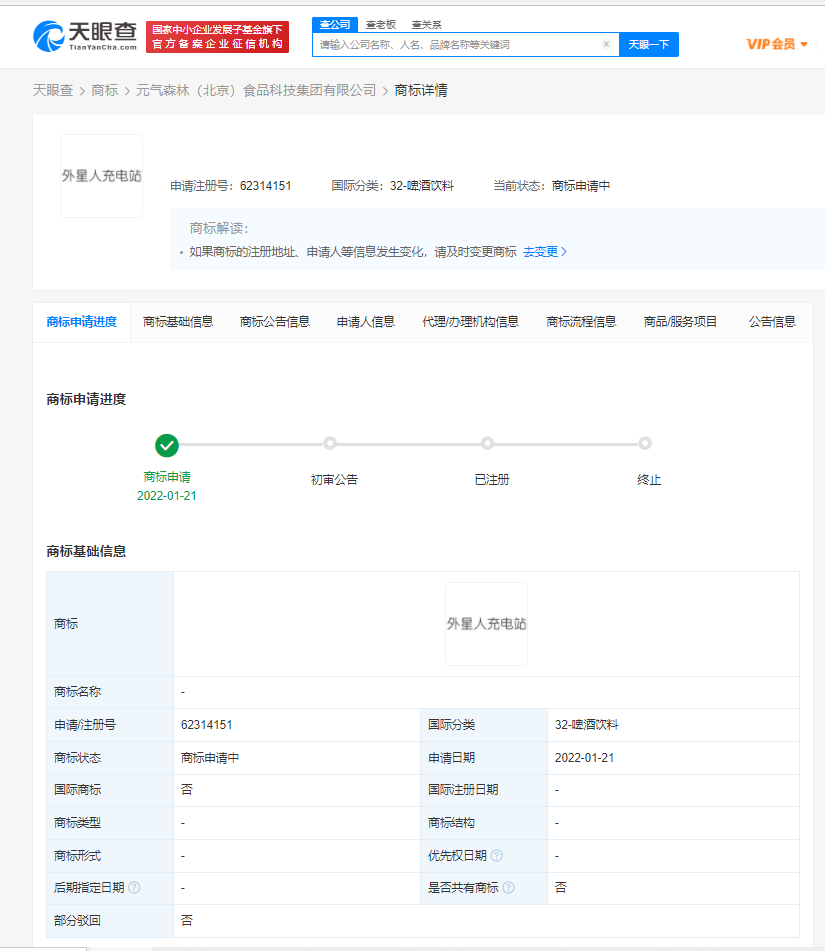Switch search mode to 查老板
Image resolution: width=825 pixels, height=951 pixels.
pos(379,24)
